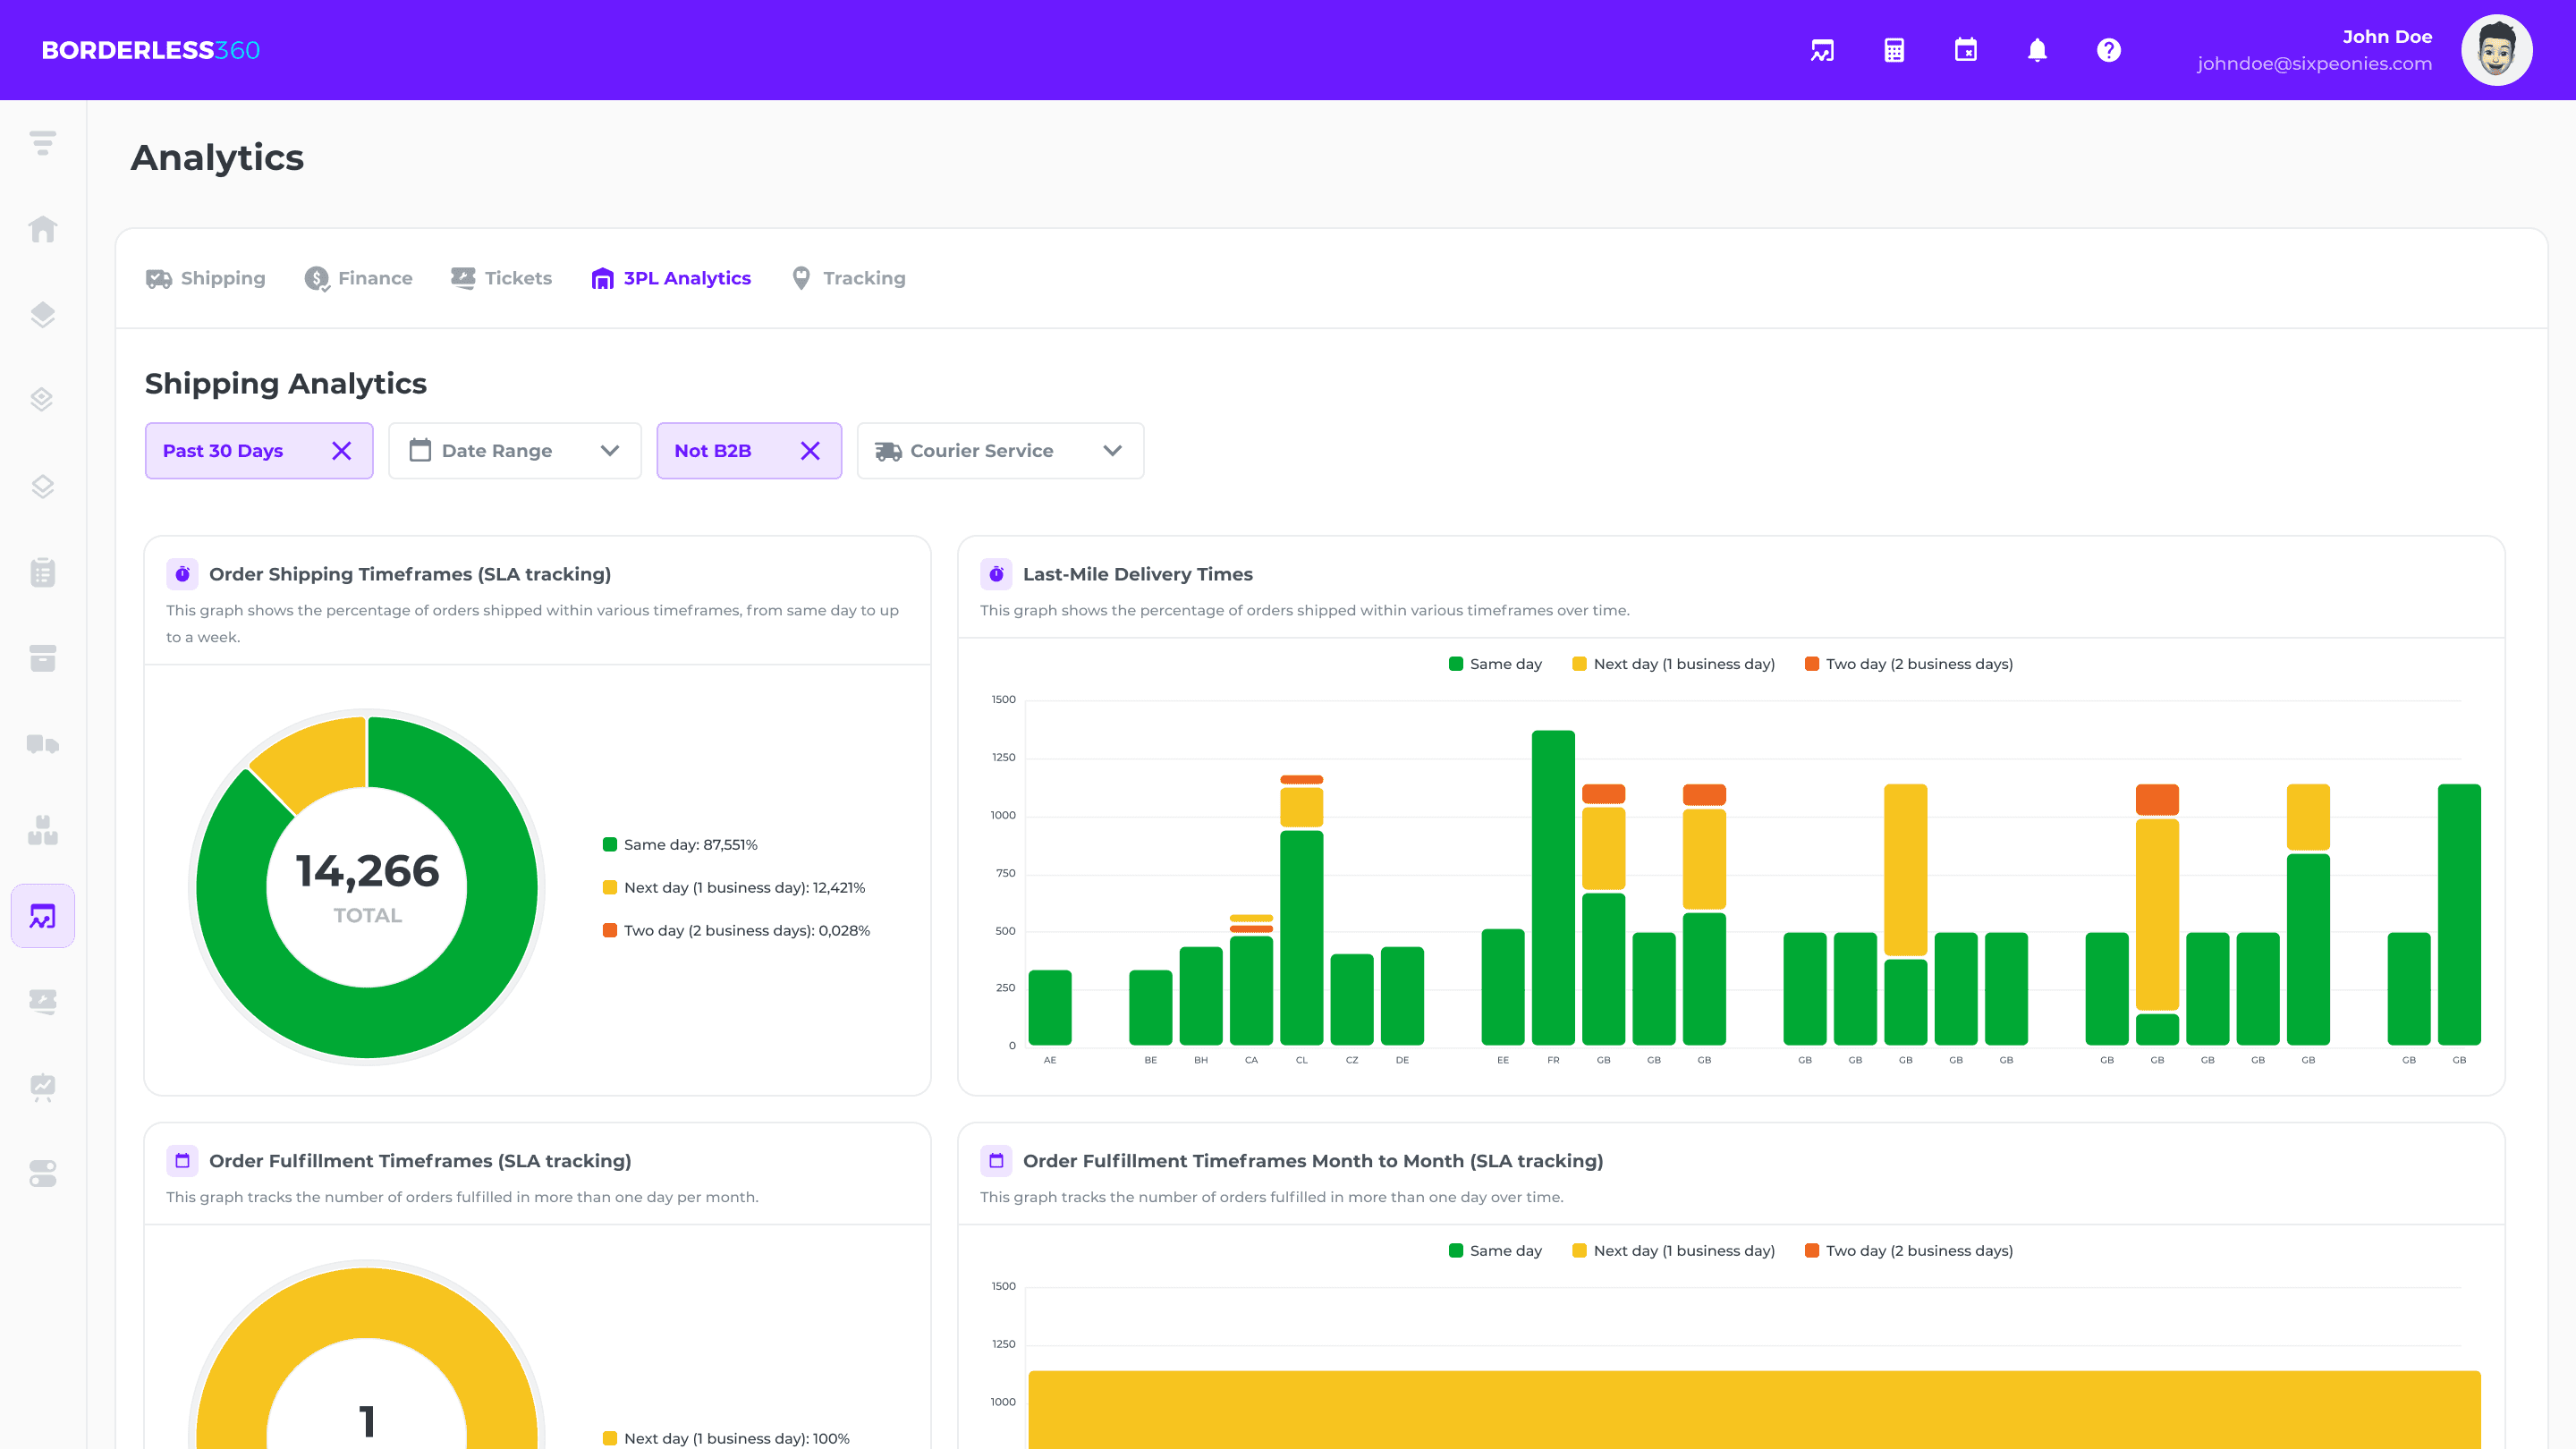Open the clipboard list sidebar icon

pos(43,572)
